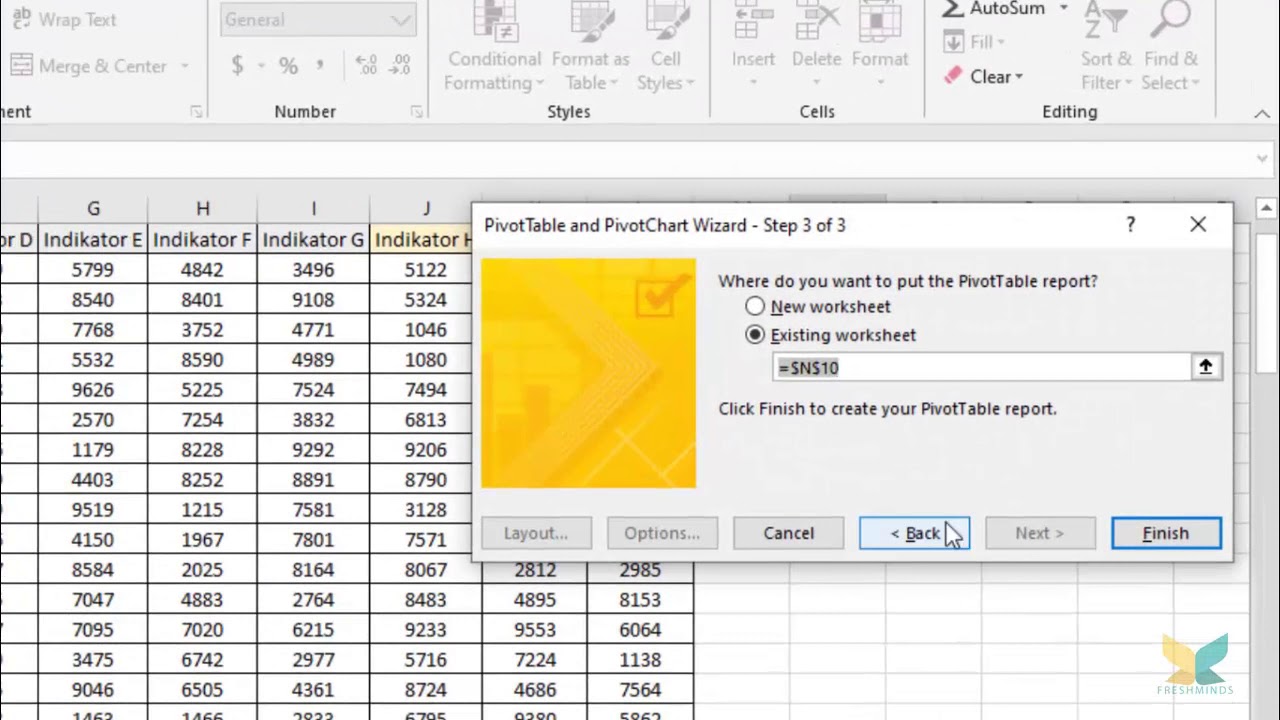This screenshot has height=720, width=1280.
Task: Select the cell containing 1967
Action: pos(203,539)
